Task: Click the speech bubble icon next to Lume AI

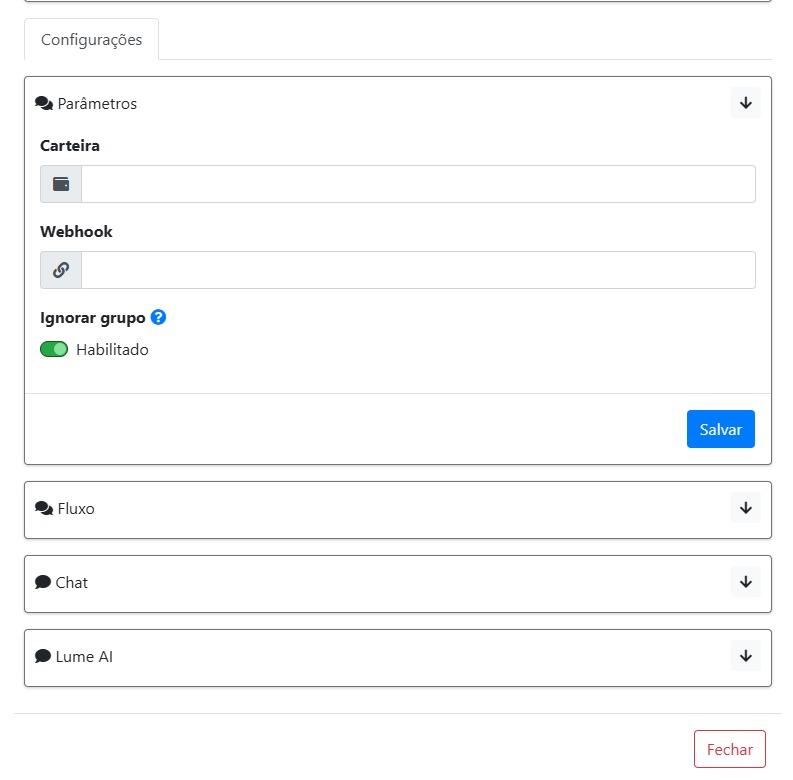Action: [43, 656]
